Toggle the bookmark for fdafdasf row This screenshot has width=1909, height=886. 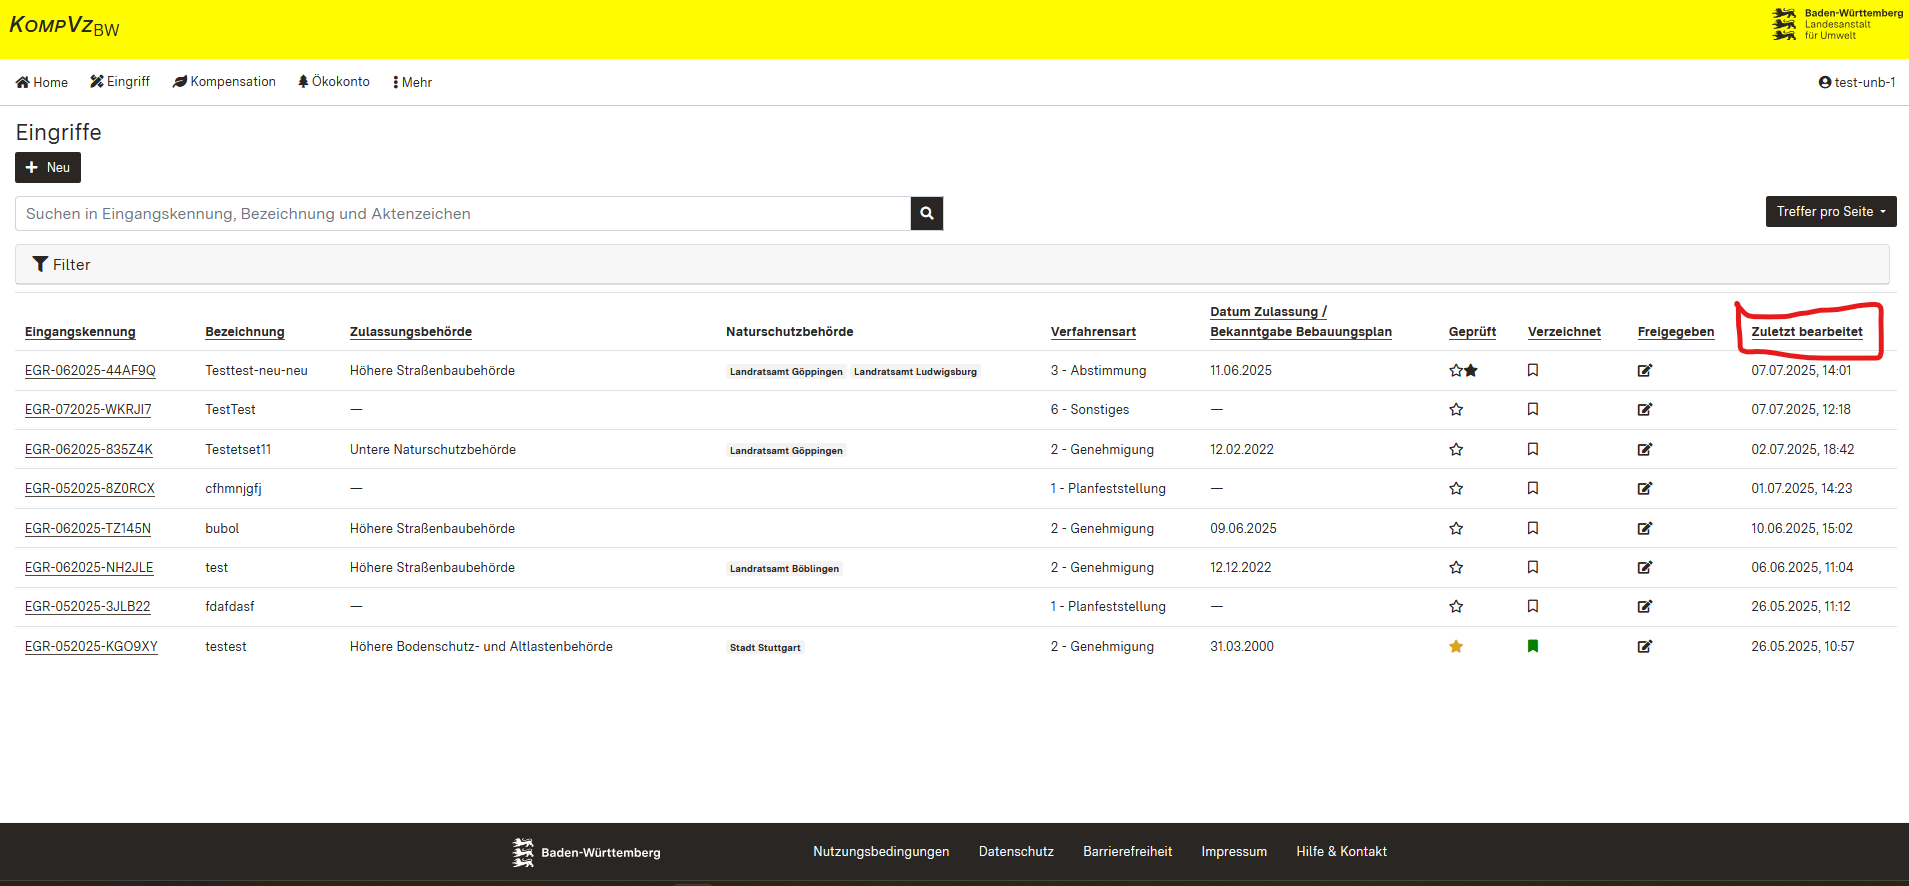point(1532,607)
